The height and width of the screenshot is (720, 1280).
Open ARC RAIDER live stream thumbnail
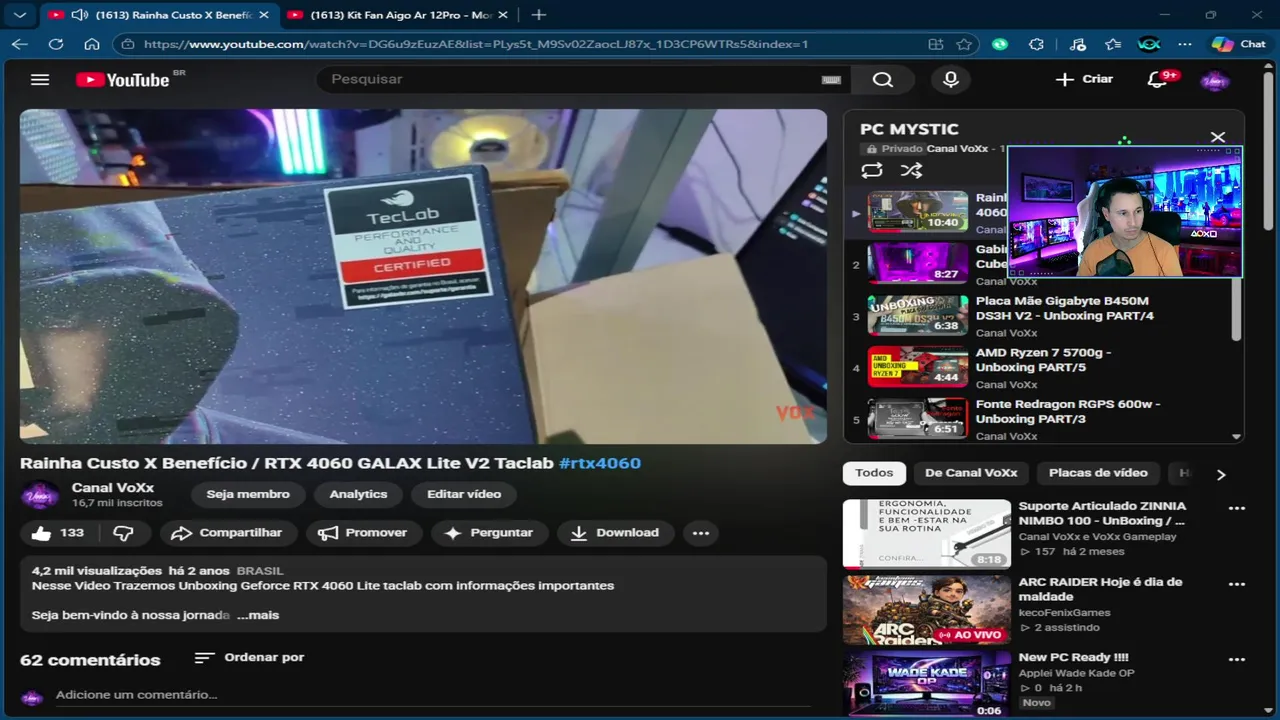click(x=927, y=610)
